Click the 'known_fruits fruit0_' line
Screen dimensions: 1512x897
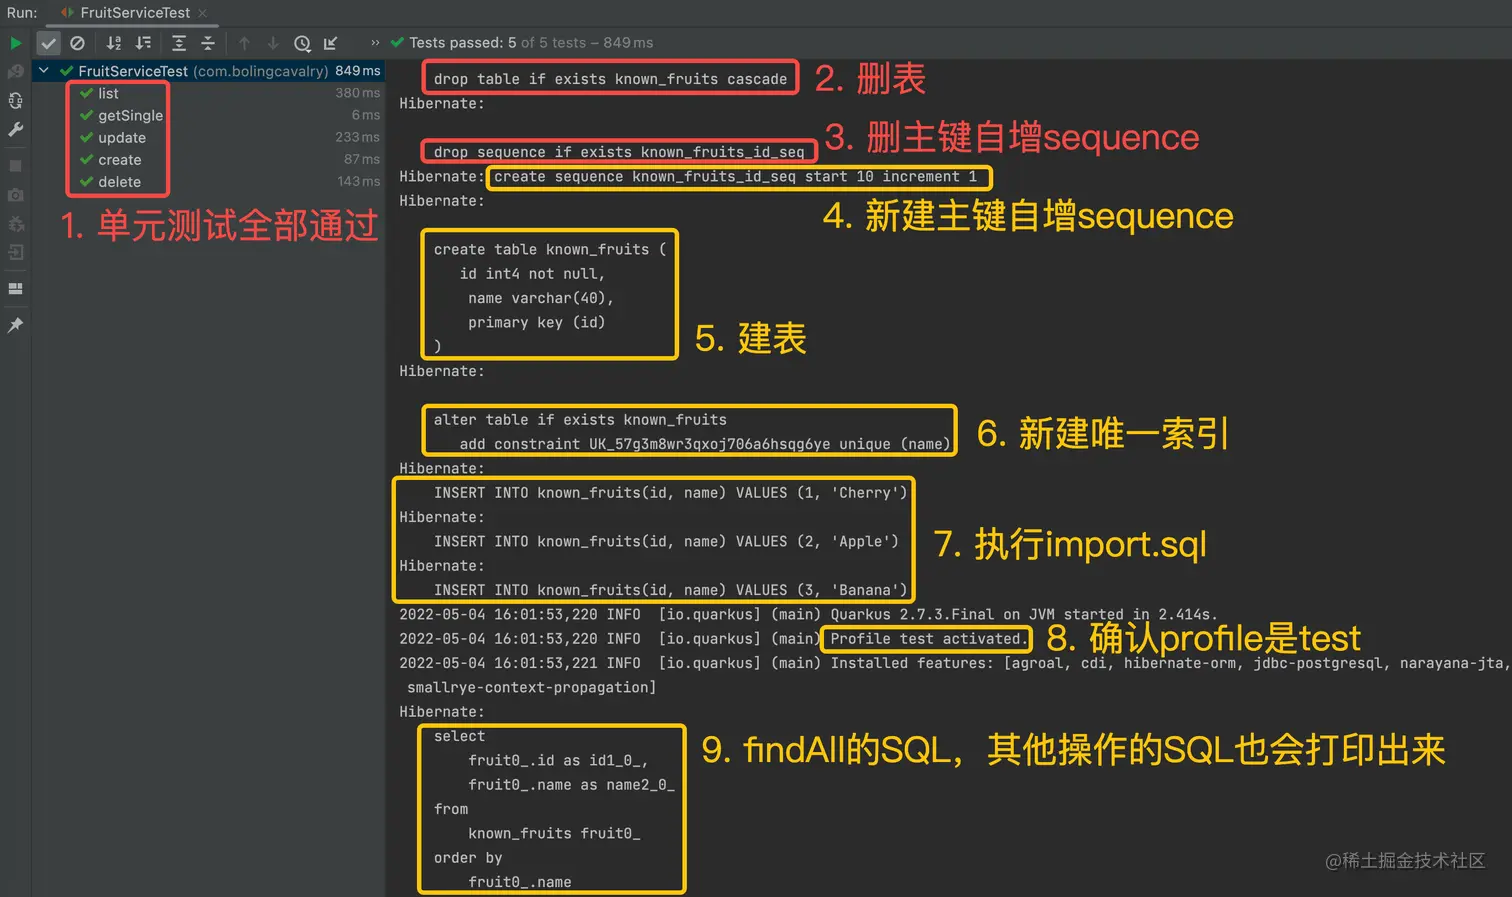coord(554,834)
